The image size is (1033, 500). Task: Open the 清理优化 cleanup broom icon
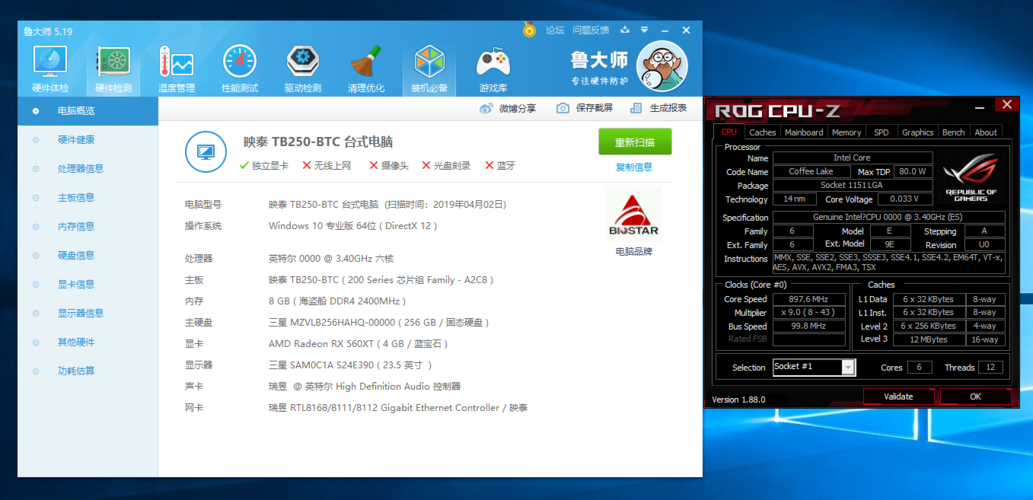[366, 69]
